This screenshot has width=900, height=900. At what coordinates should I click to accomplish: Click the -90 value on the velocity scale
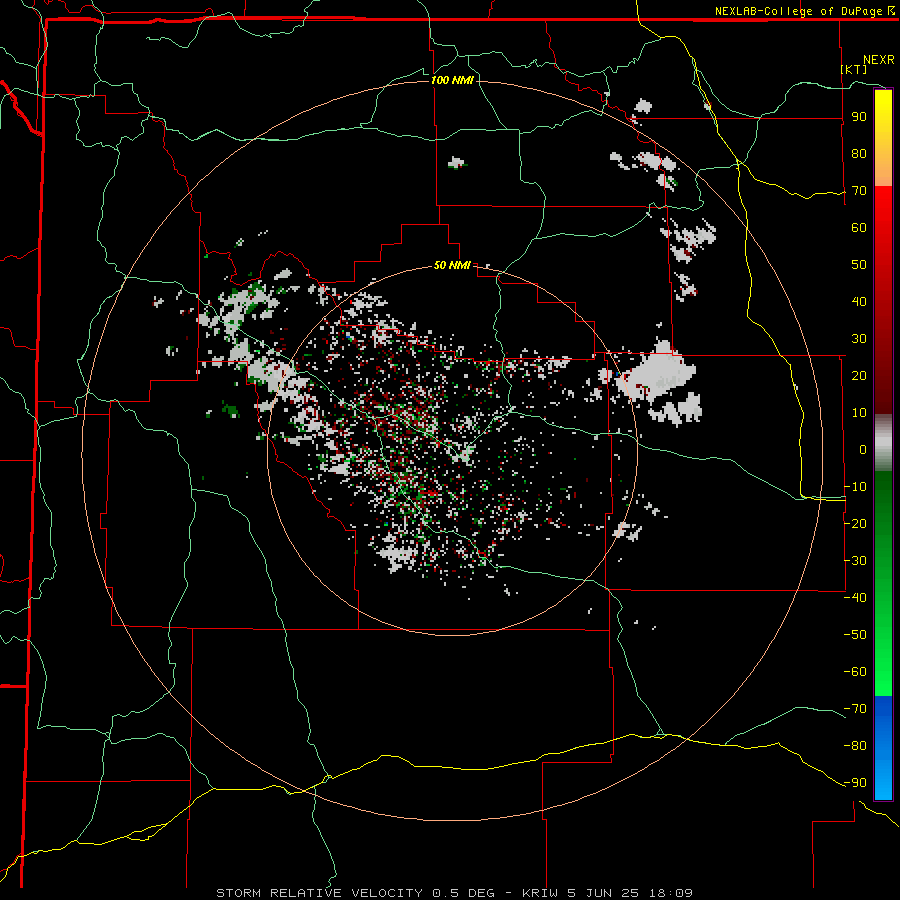(855, 782)
